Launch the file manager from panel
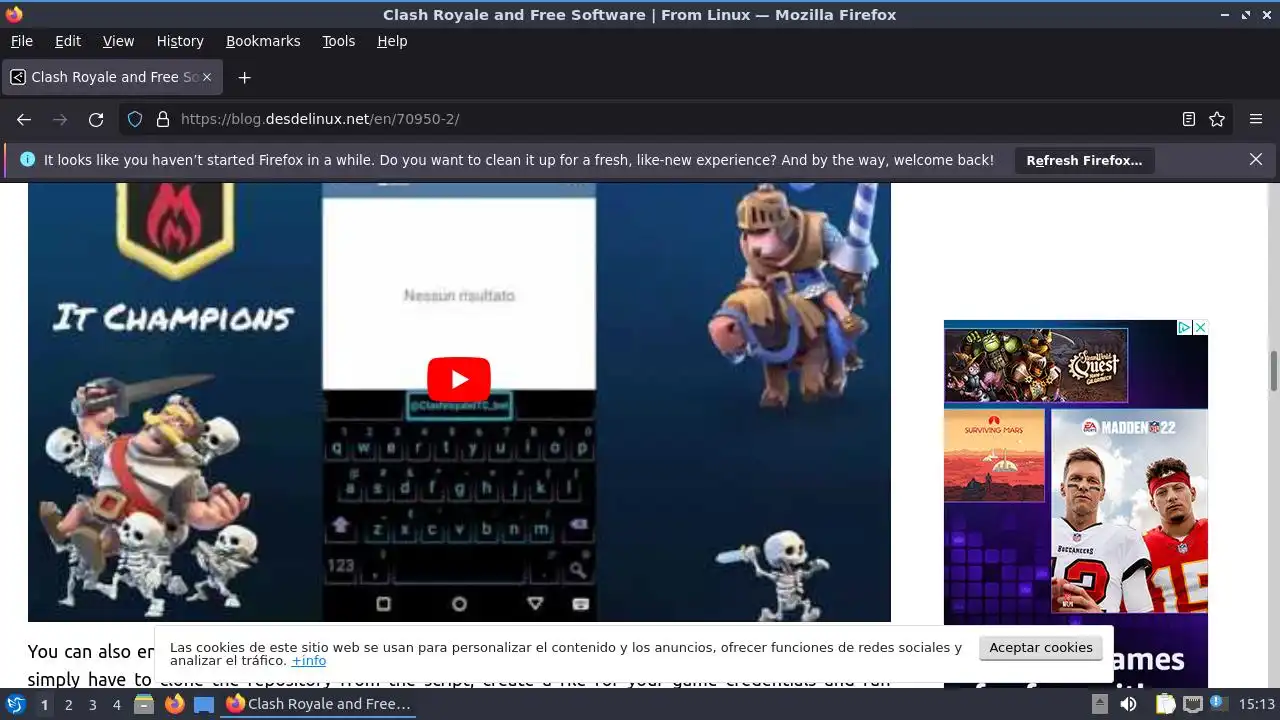 [x=144, y=704]
